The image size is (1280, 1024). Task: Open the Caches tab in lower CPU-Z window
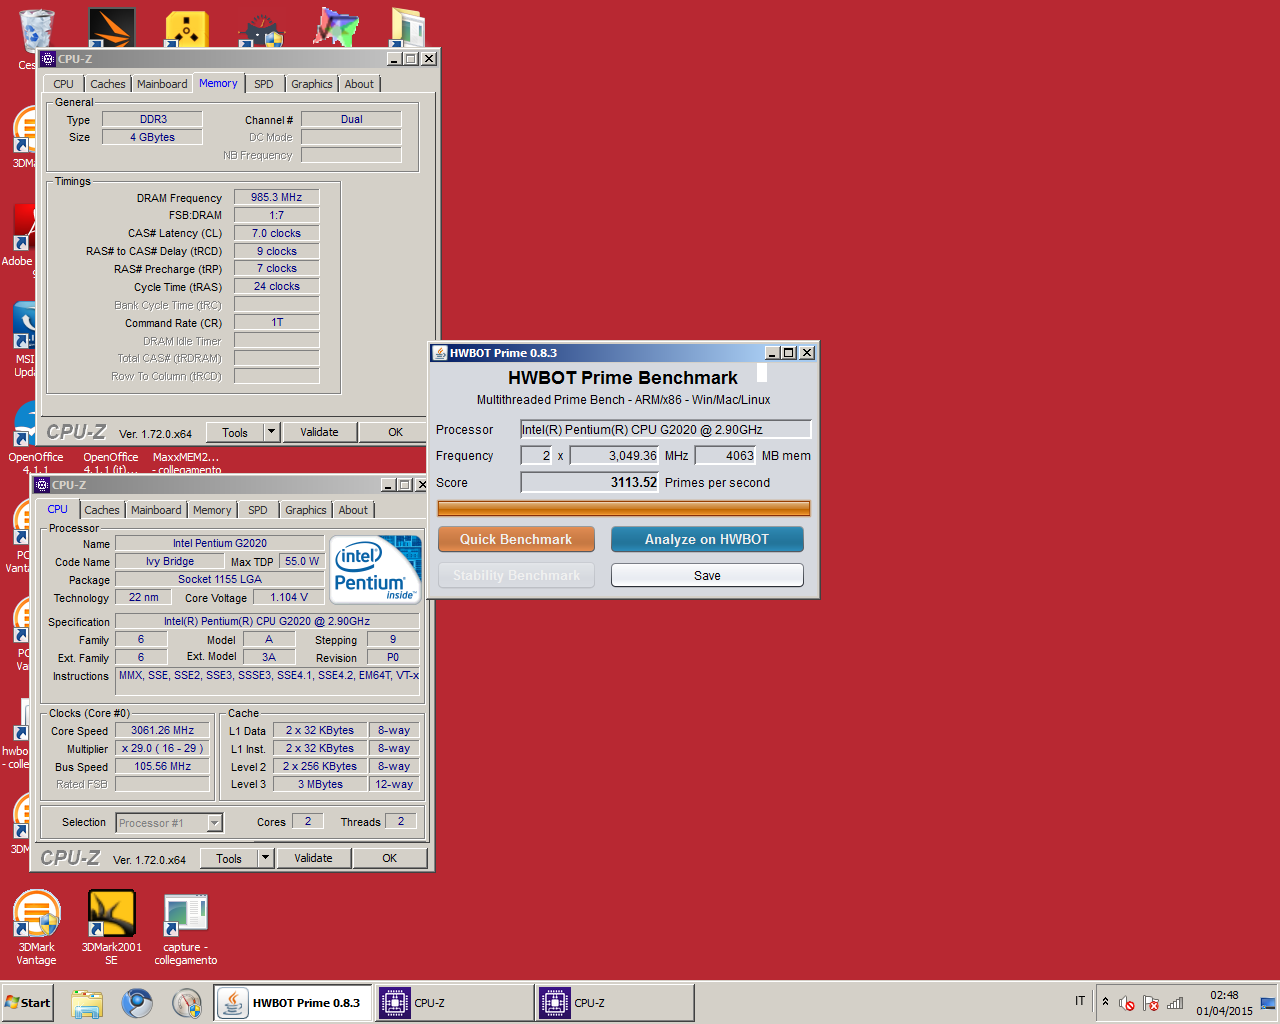point(102,510)
